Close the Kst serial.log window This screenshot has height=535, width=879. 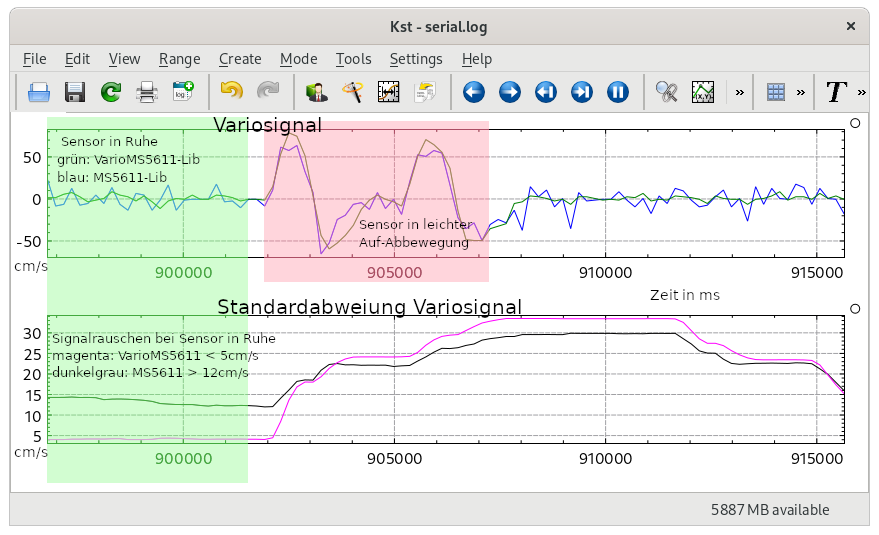click(850, 26)
